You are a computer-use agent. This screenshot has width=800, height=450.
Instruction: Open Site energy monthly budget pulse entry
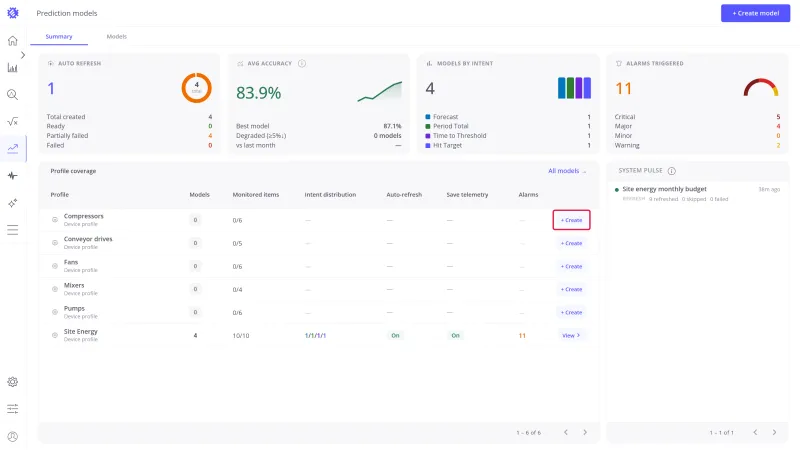[x=697, y=193]
